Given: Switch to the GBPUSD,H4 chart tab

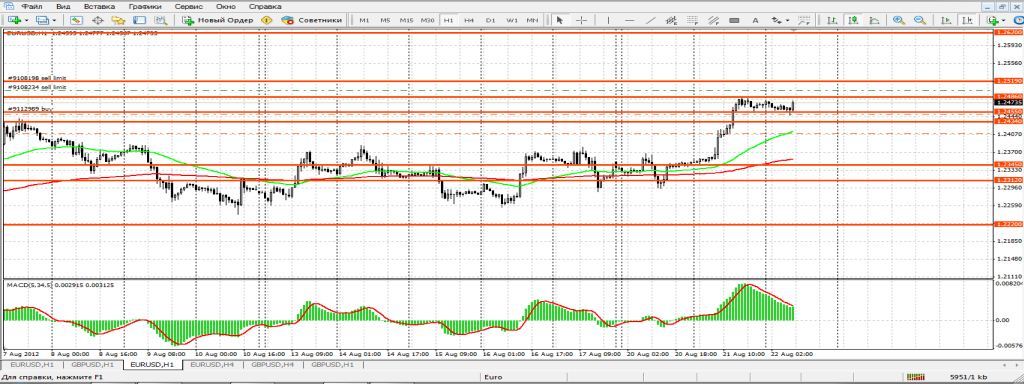Looking at the screenshot, I should point(272,364).
